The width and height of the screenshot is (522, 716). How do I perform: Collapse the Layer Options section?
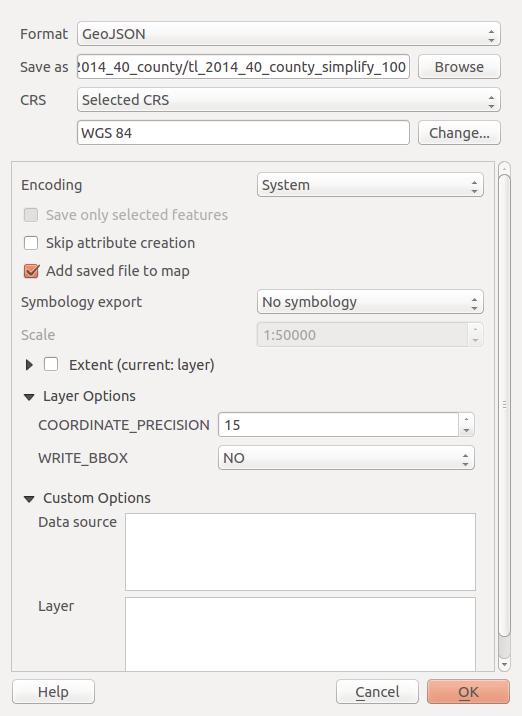pos(29,397)
